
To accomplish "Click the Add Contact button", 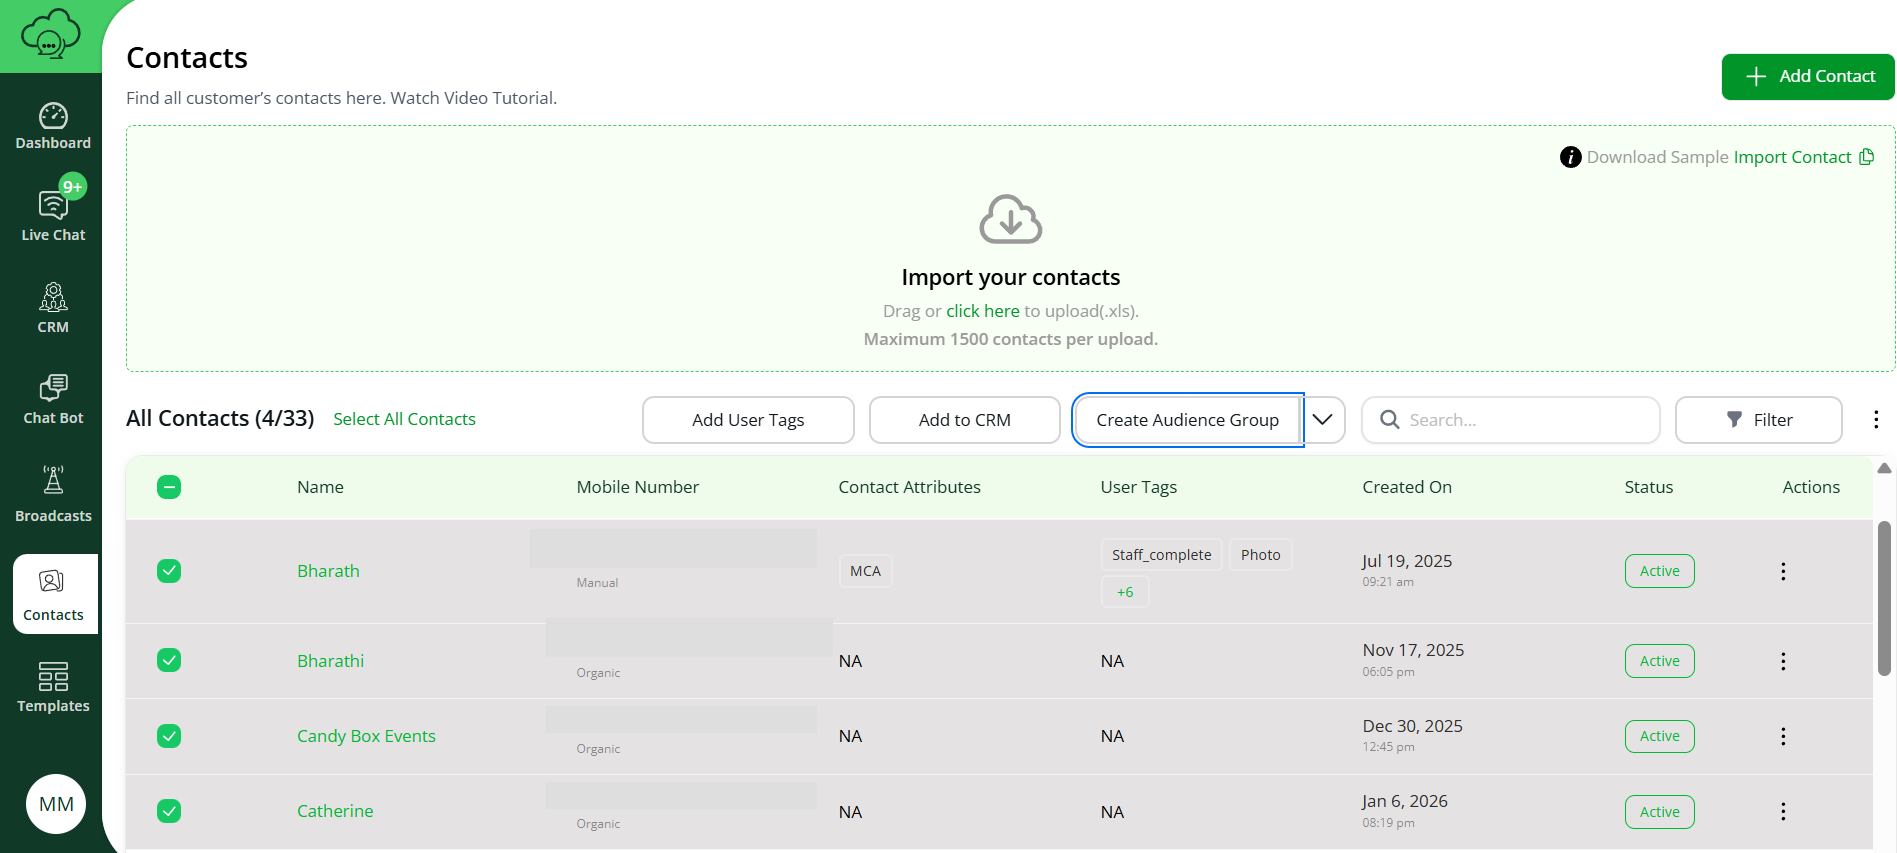I will tap(1807, 77).
